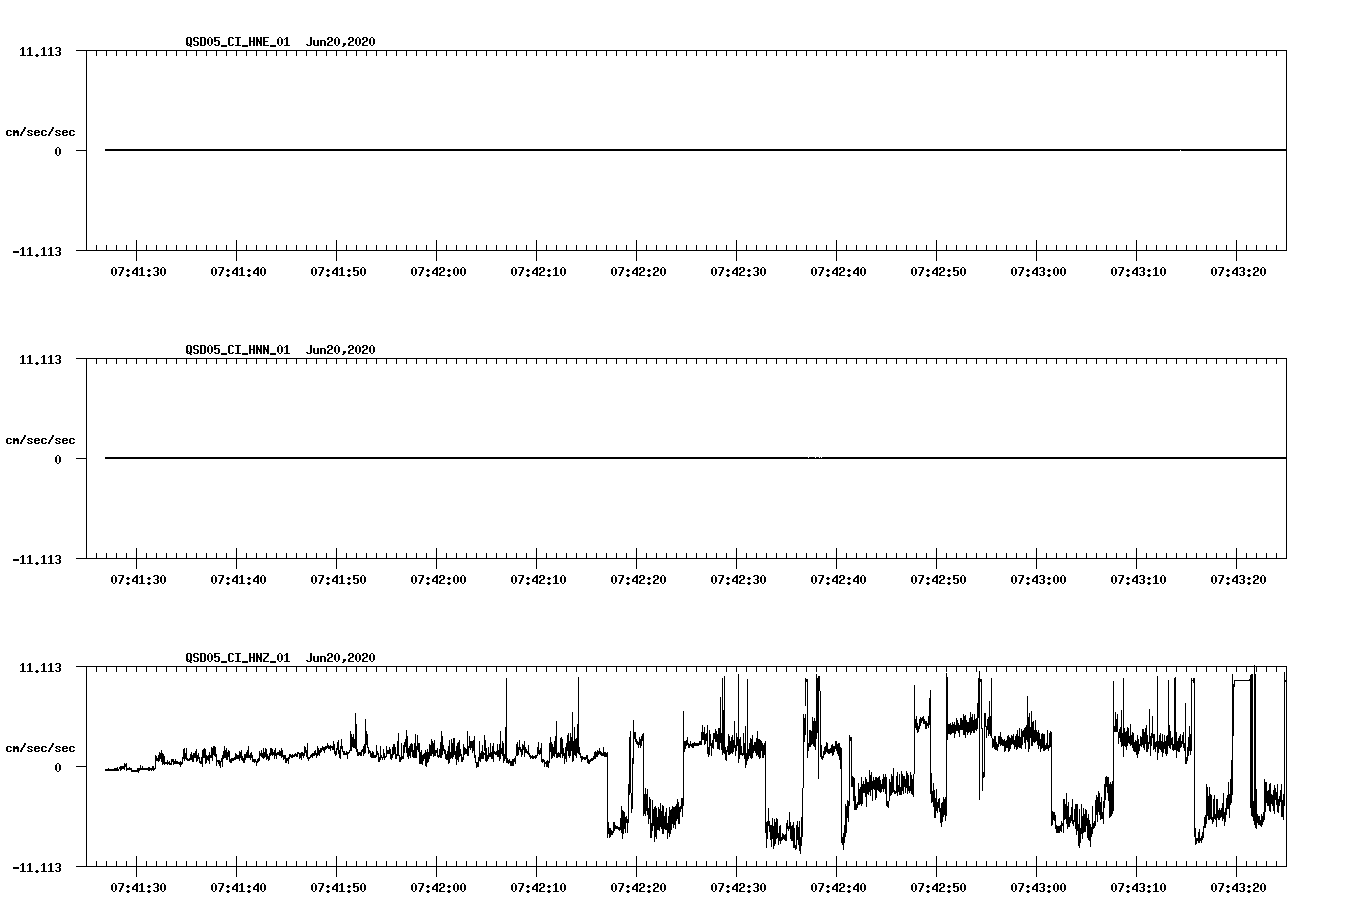Click the 07:41:50 label under HNN plot
Image resolution: width=1358 pixels, height=924 pixels.
(338, 580)
